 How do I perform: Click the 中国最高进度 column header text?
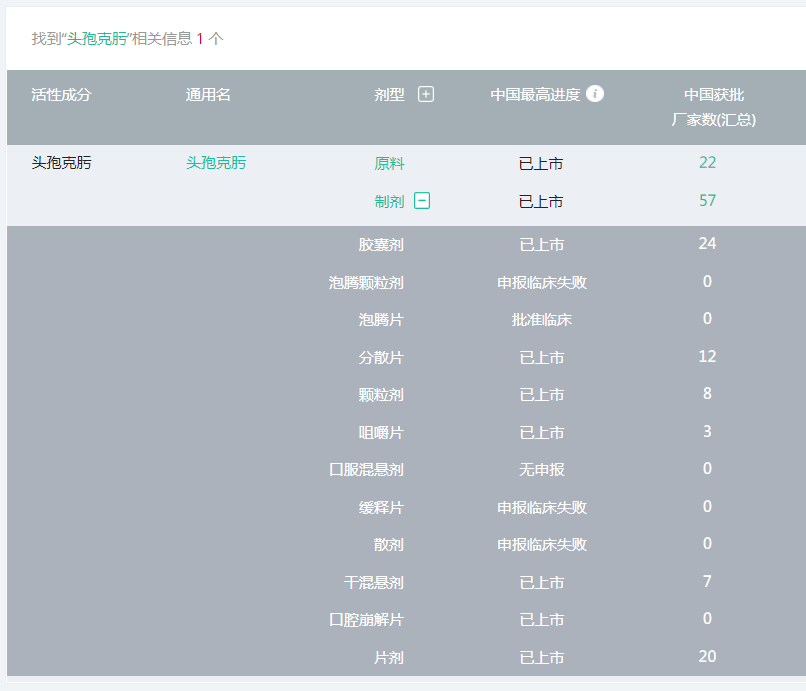point(535,95)
